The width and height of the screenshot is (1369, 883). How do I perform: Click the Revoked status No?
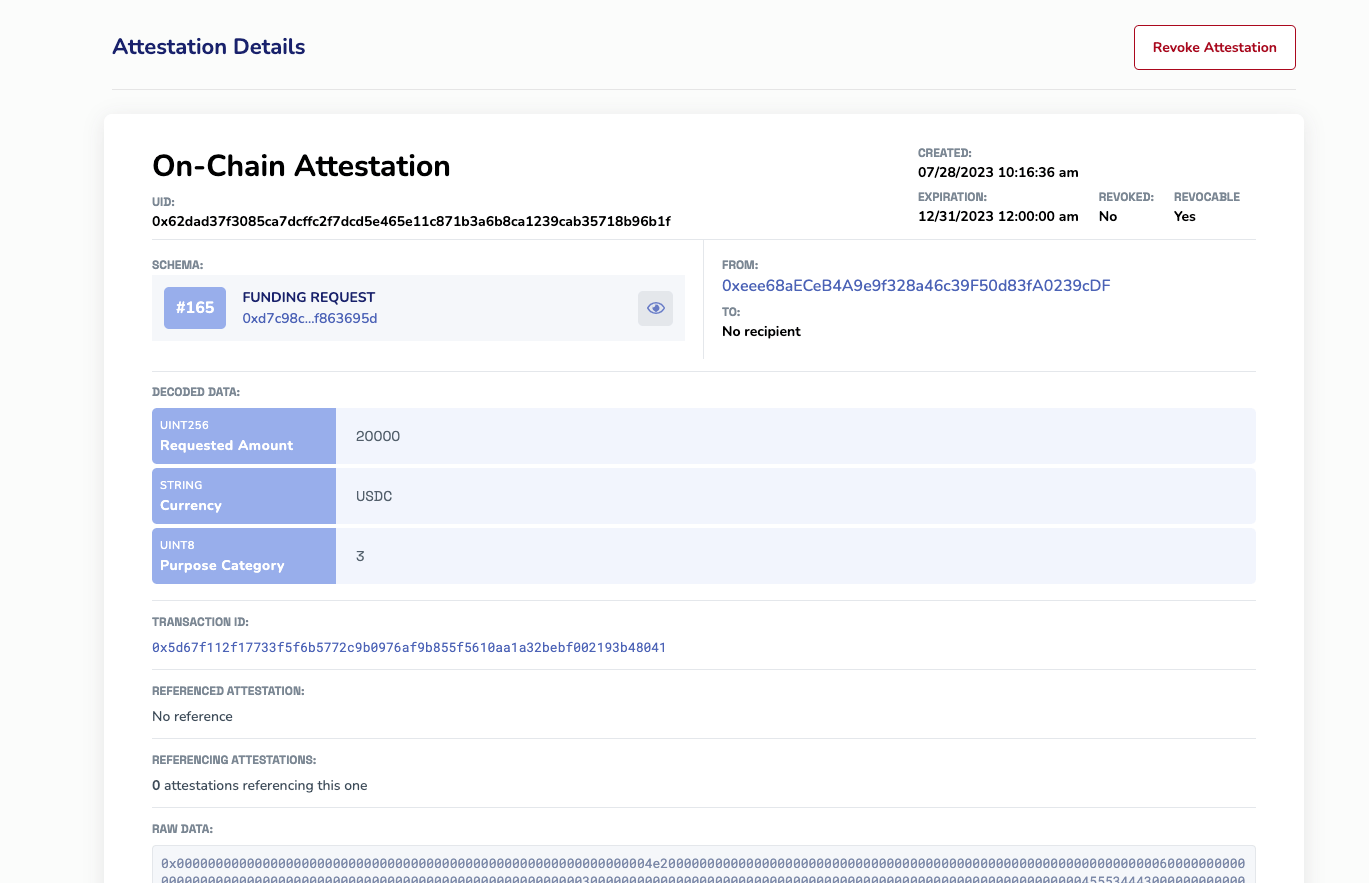[x=1108, y=216]
